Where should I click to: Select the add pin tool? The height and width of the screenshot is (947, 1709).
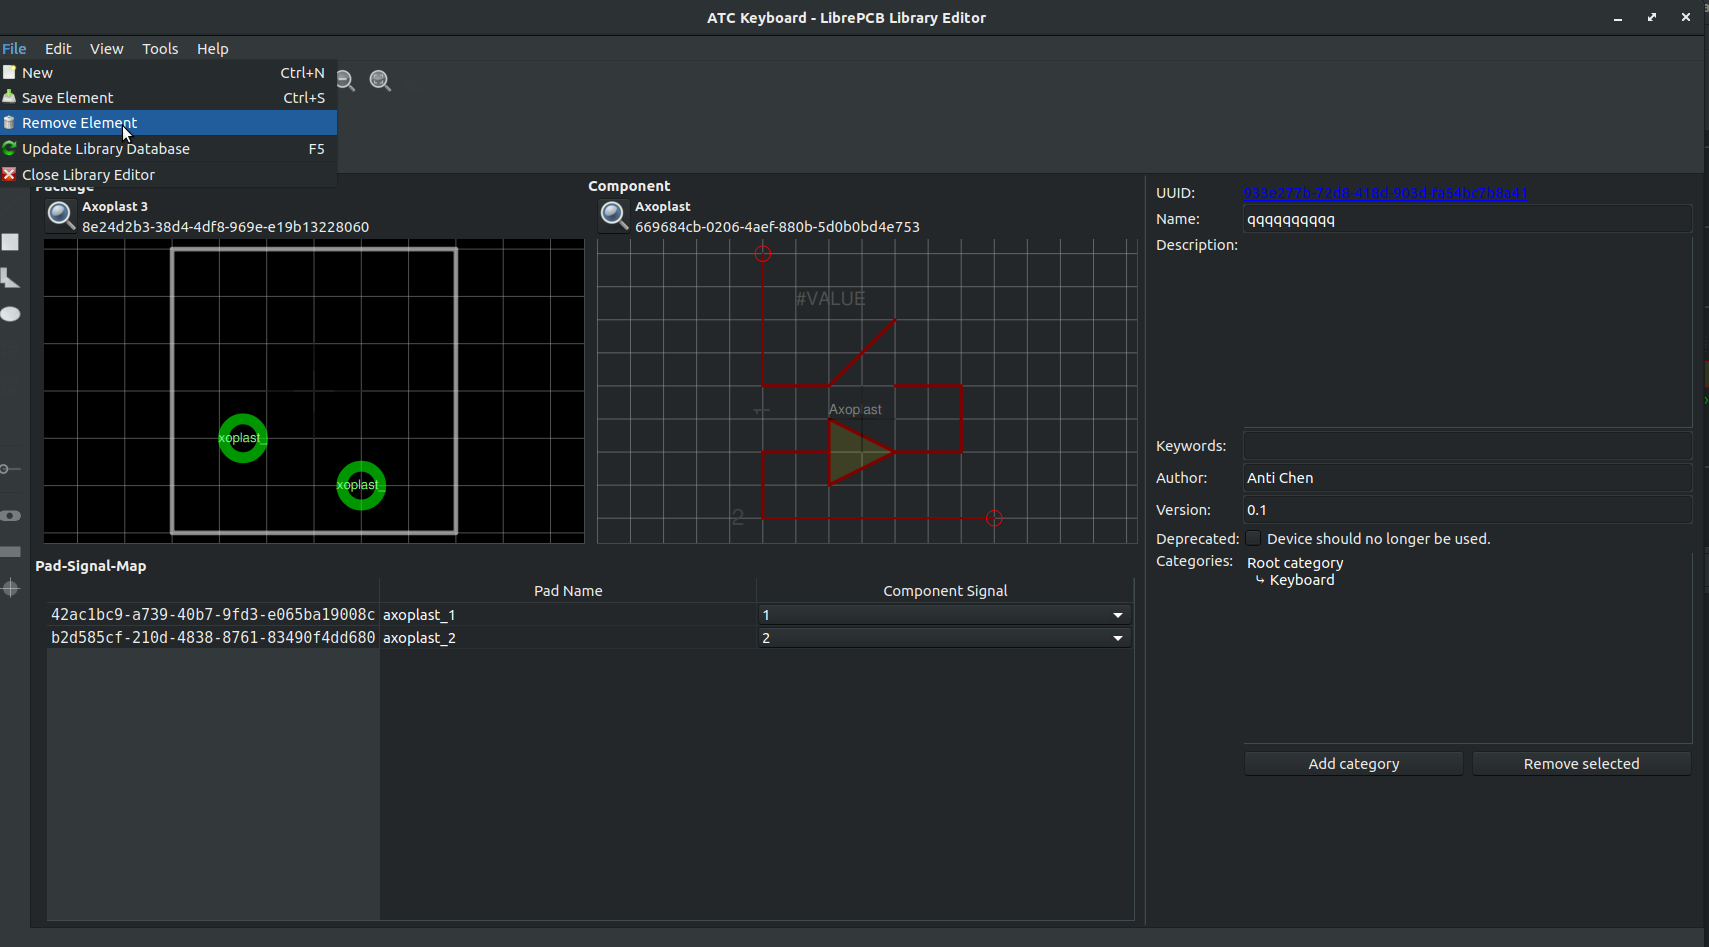pos(11,469)
